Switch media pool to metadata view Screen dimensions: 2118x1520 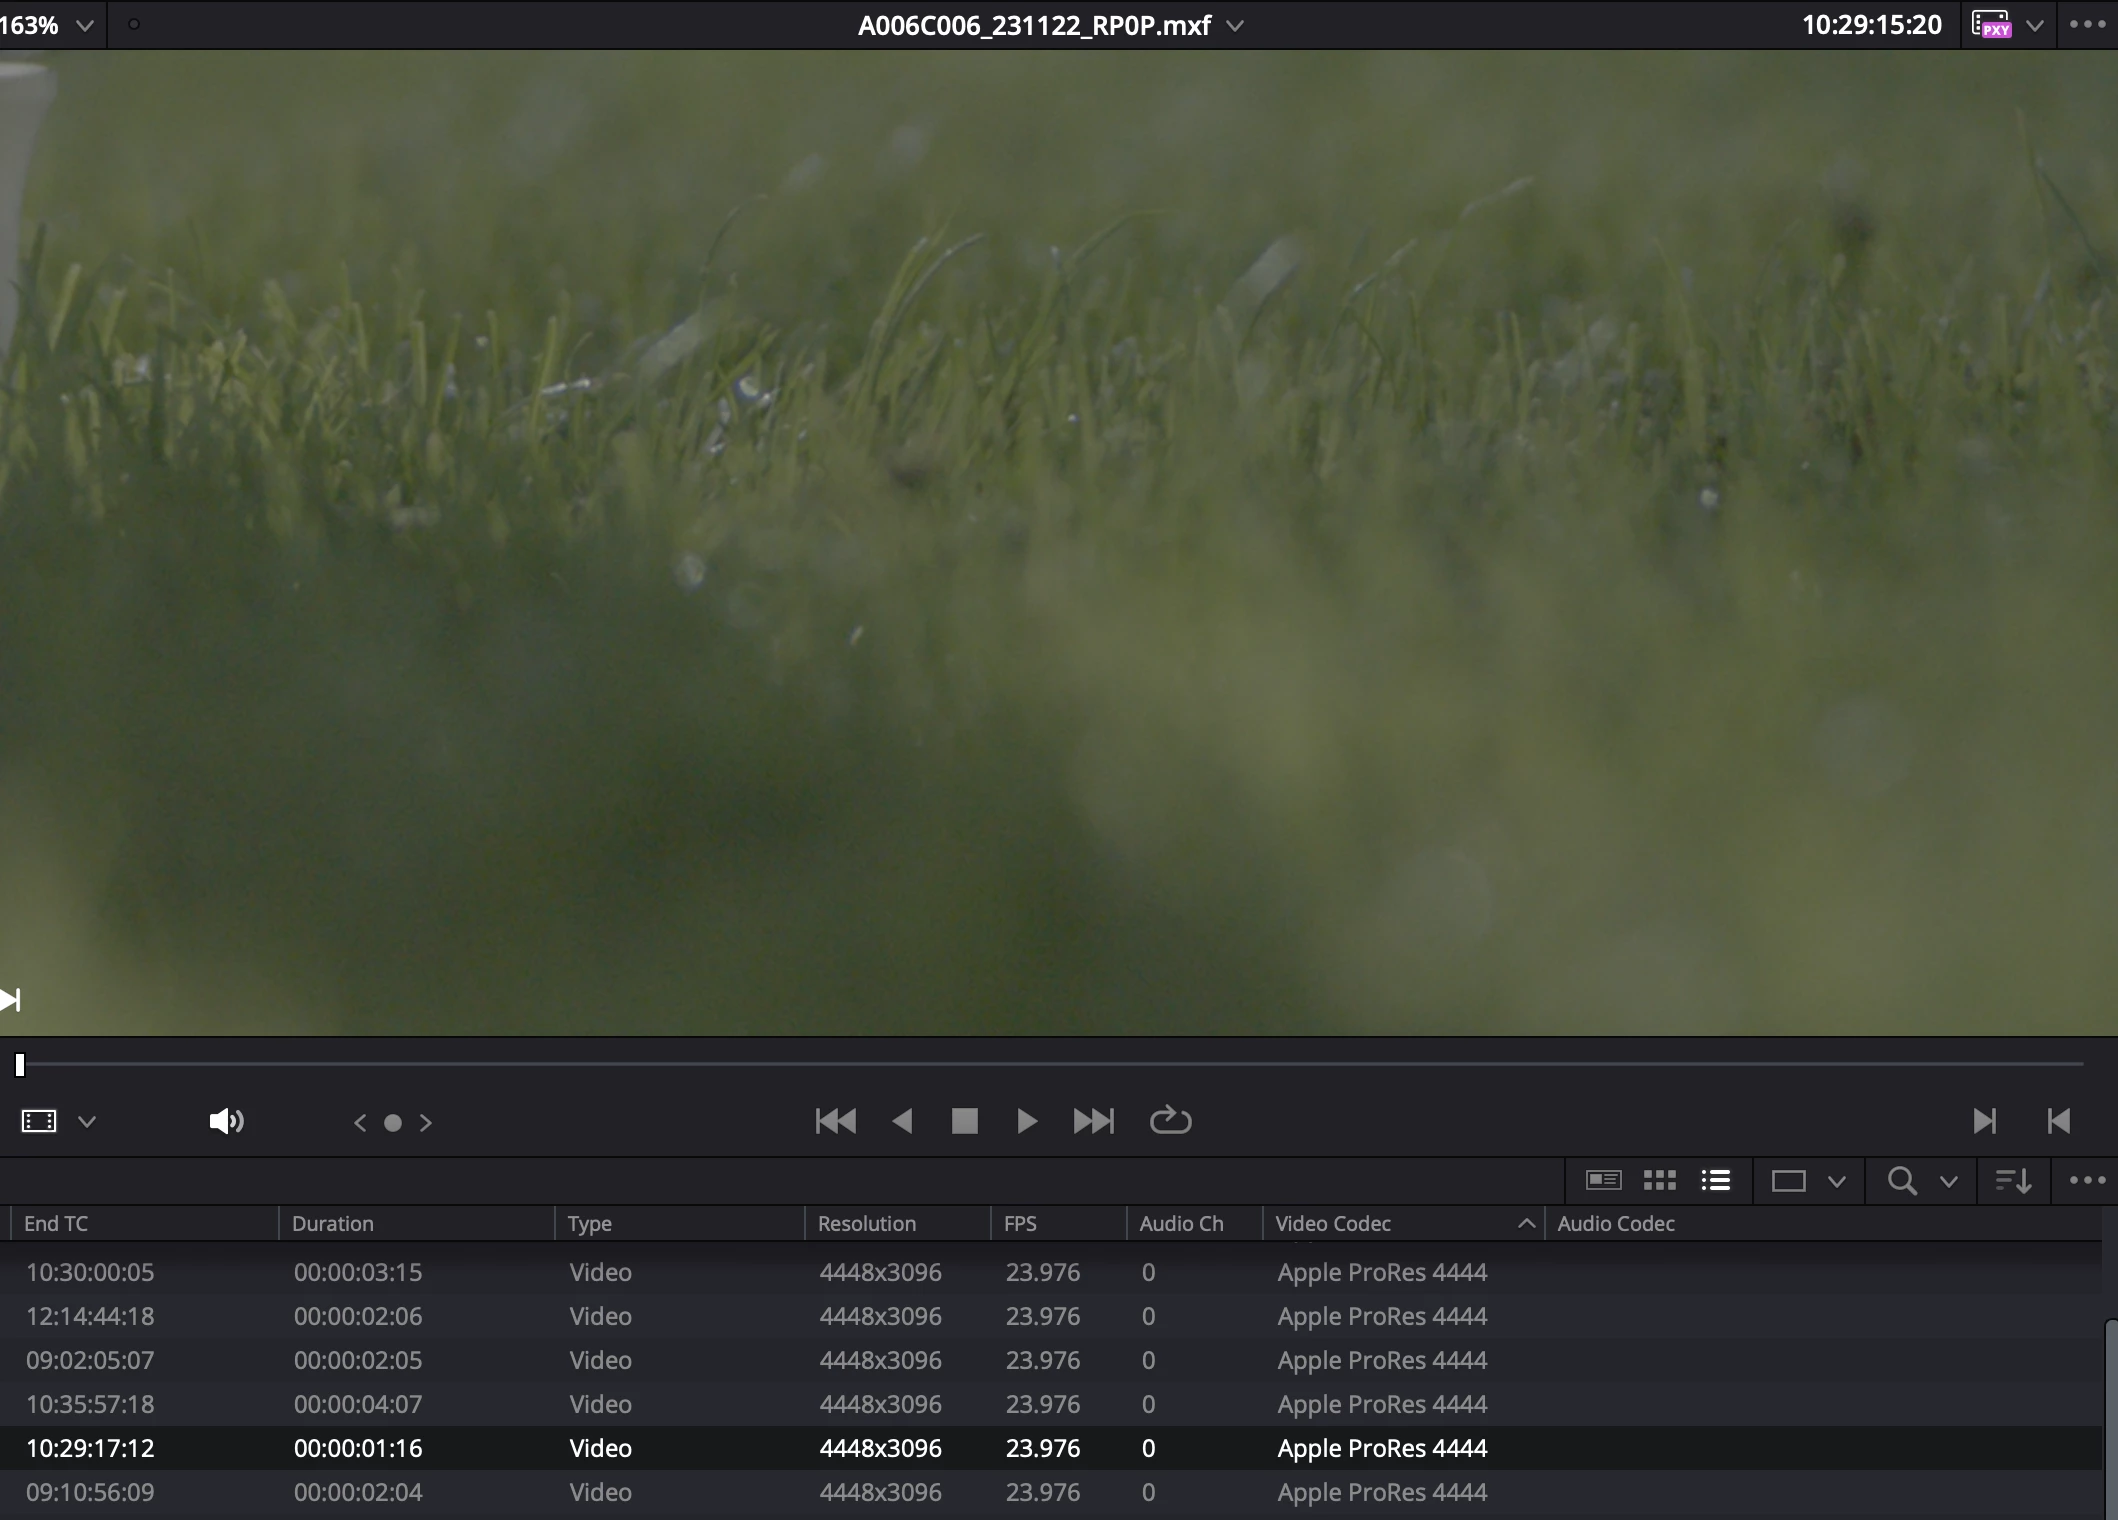1603,1181
